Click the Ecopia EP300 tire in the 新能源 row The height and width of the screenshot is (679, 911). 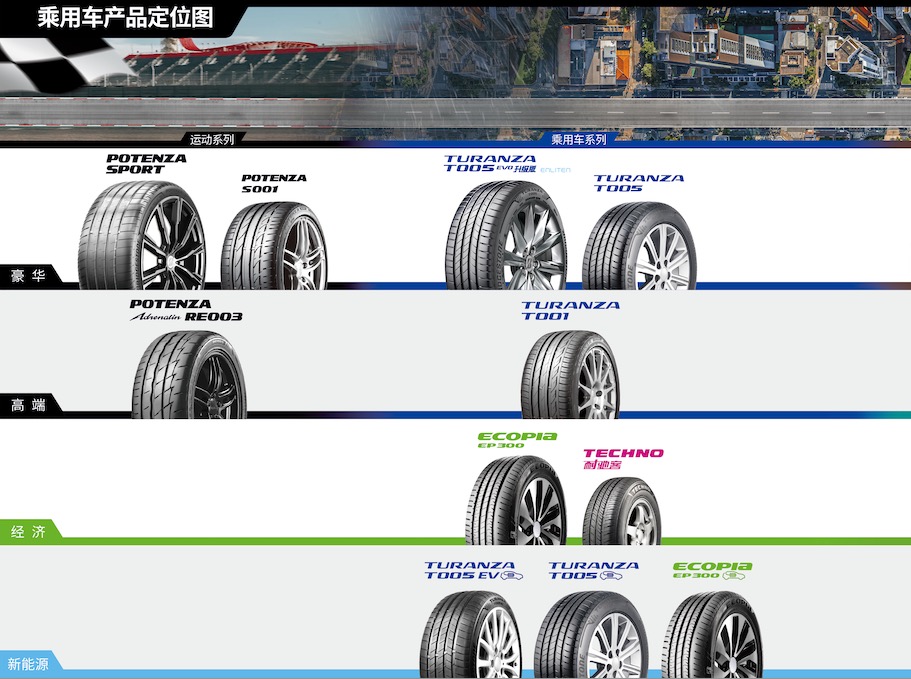coord(712,634)
